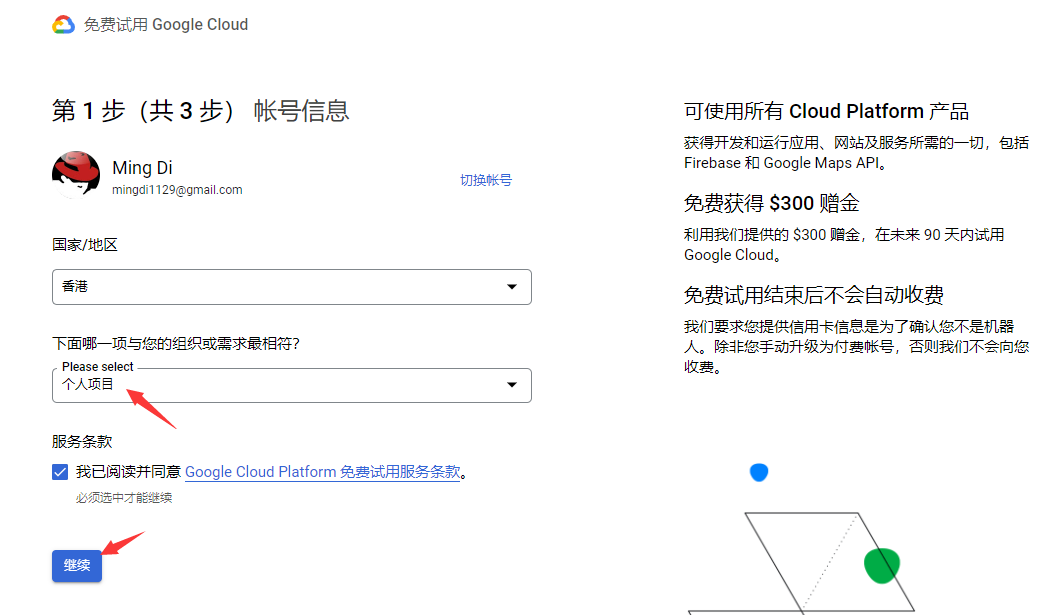This screenshot has width=1059, height=615.
Task: Click the 下面哪一项与您的组织或需求最相符 question
Action: (176, 344)
